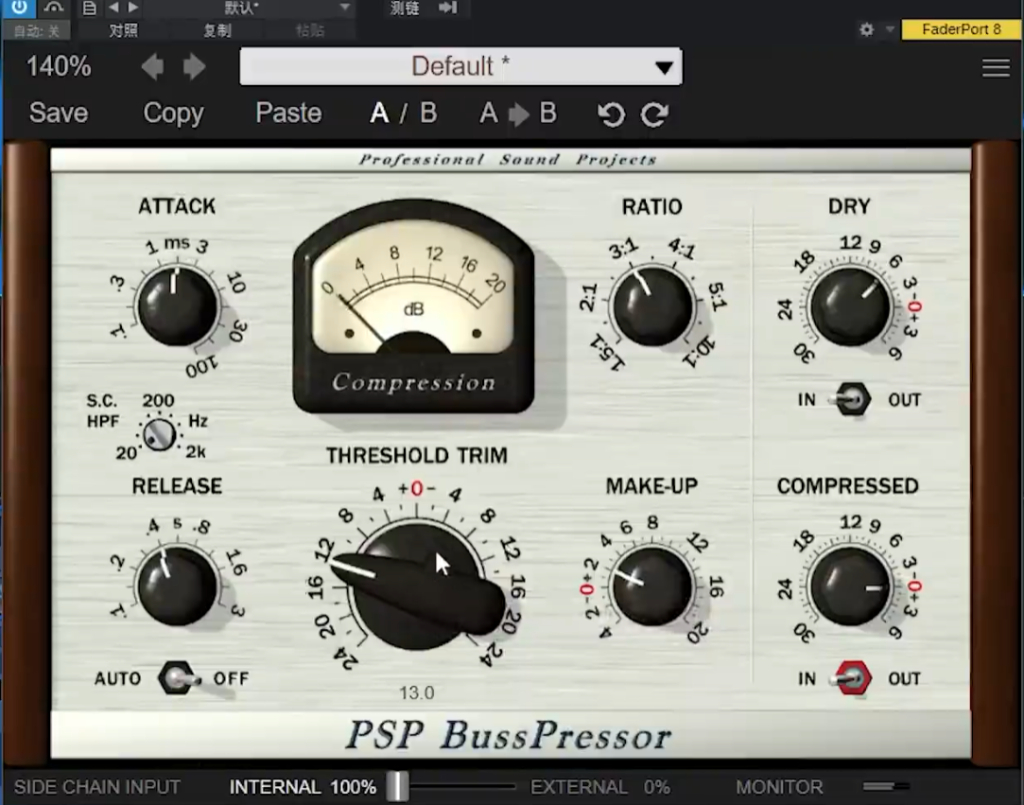The height and width of the screenshot is (805, 1024).
Task: Click the 对照 compare button
Action: click(123, 31)
